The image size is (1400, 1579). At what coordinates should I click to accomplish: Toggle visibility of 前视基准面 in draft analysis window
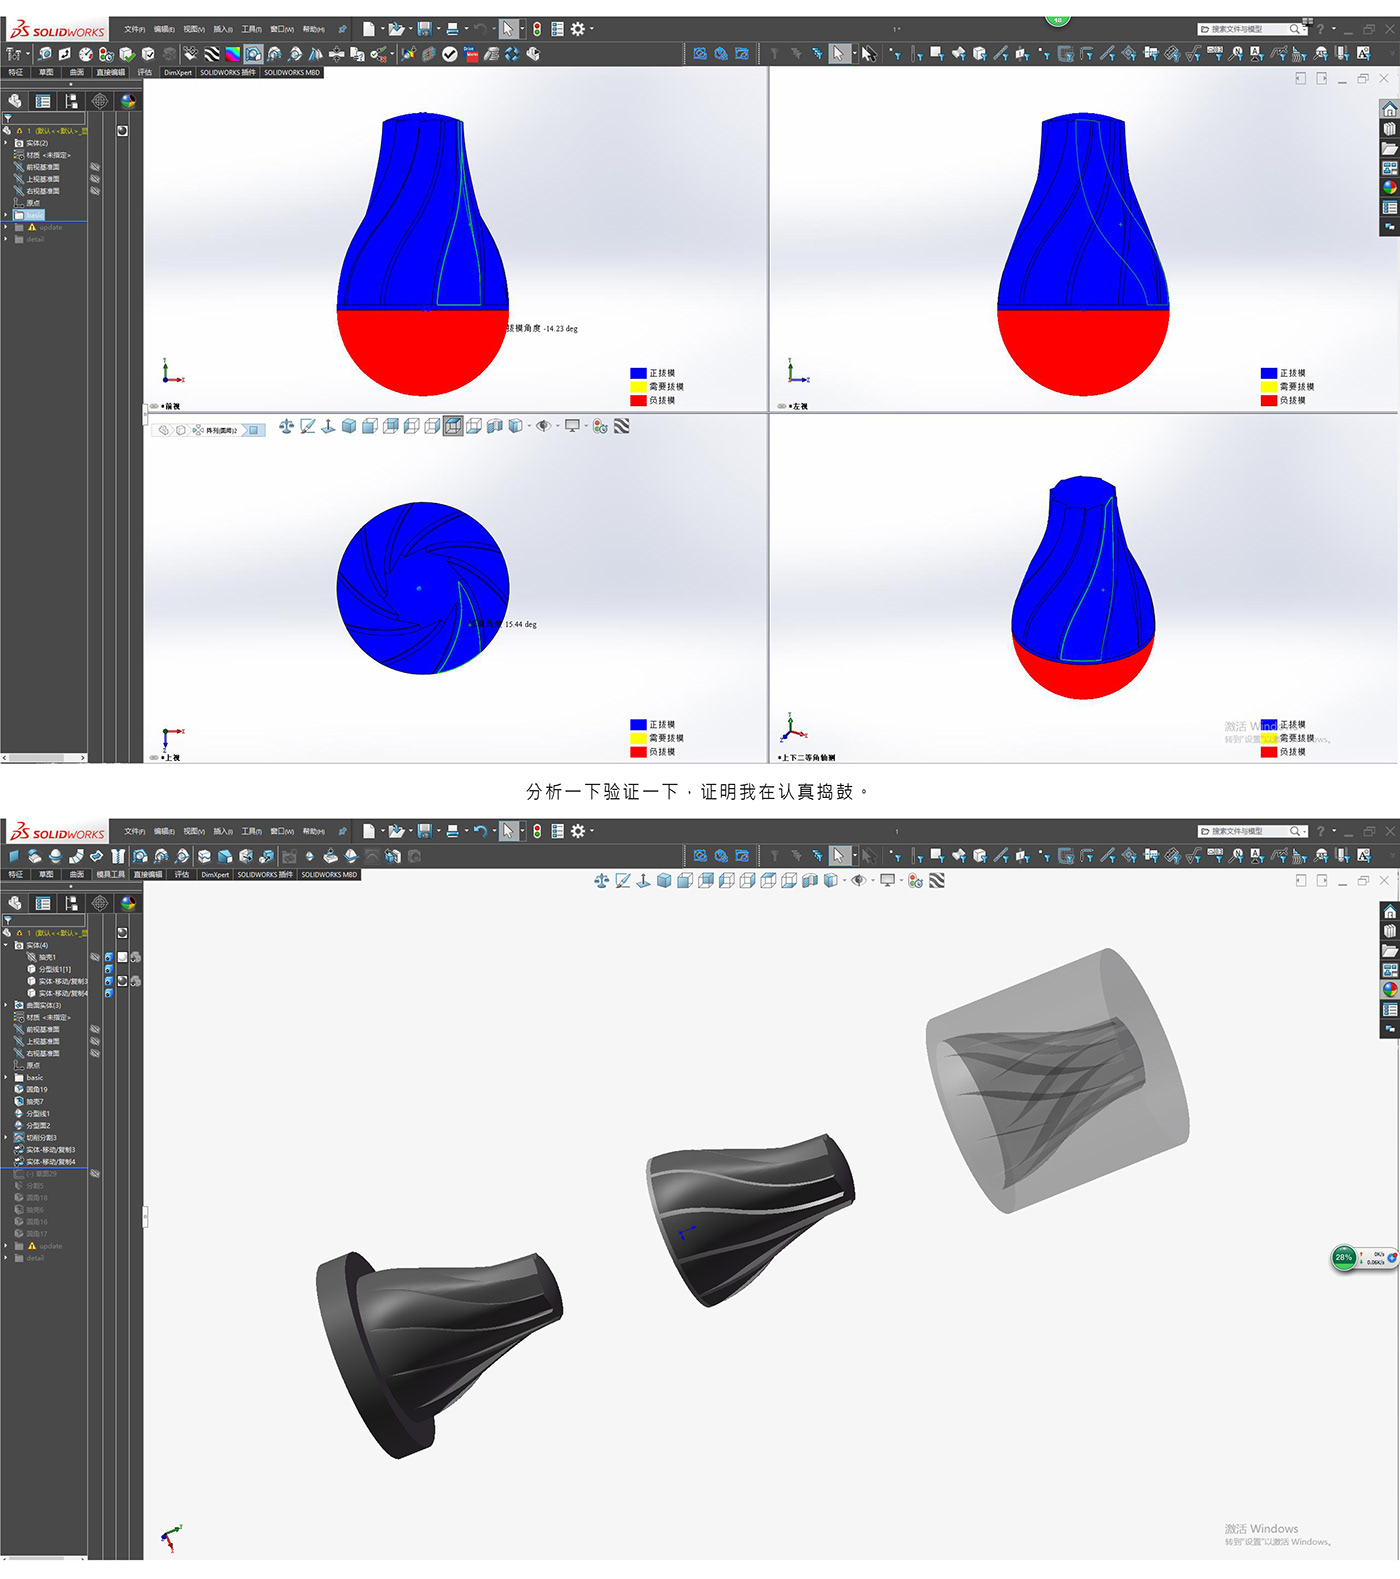pyautogui.click(x=95, y=167)
